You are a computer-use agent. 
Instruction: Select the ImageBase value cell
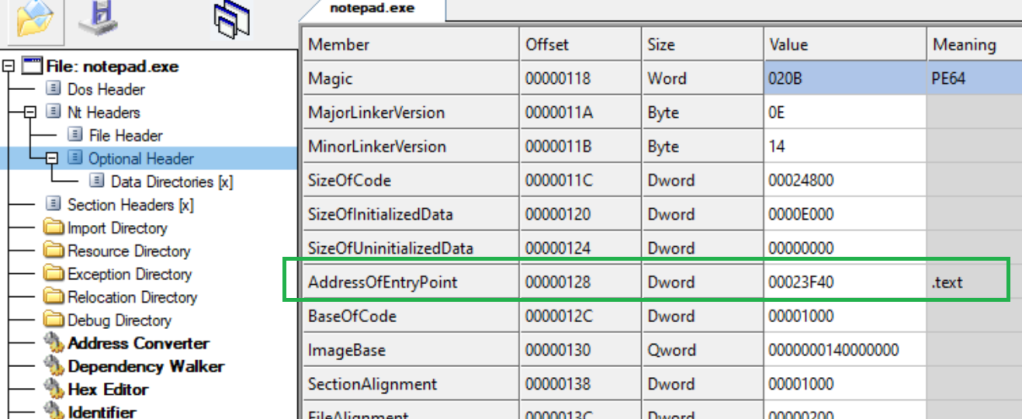[834, 351]
